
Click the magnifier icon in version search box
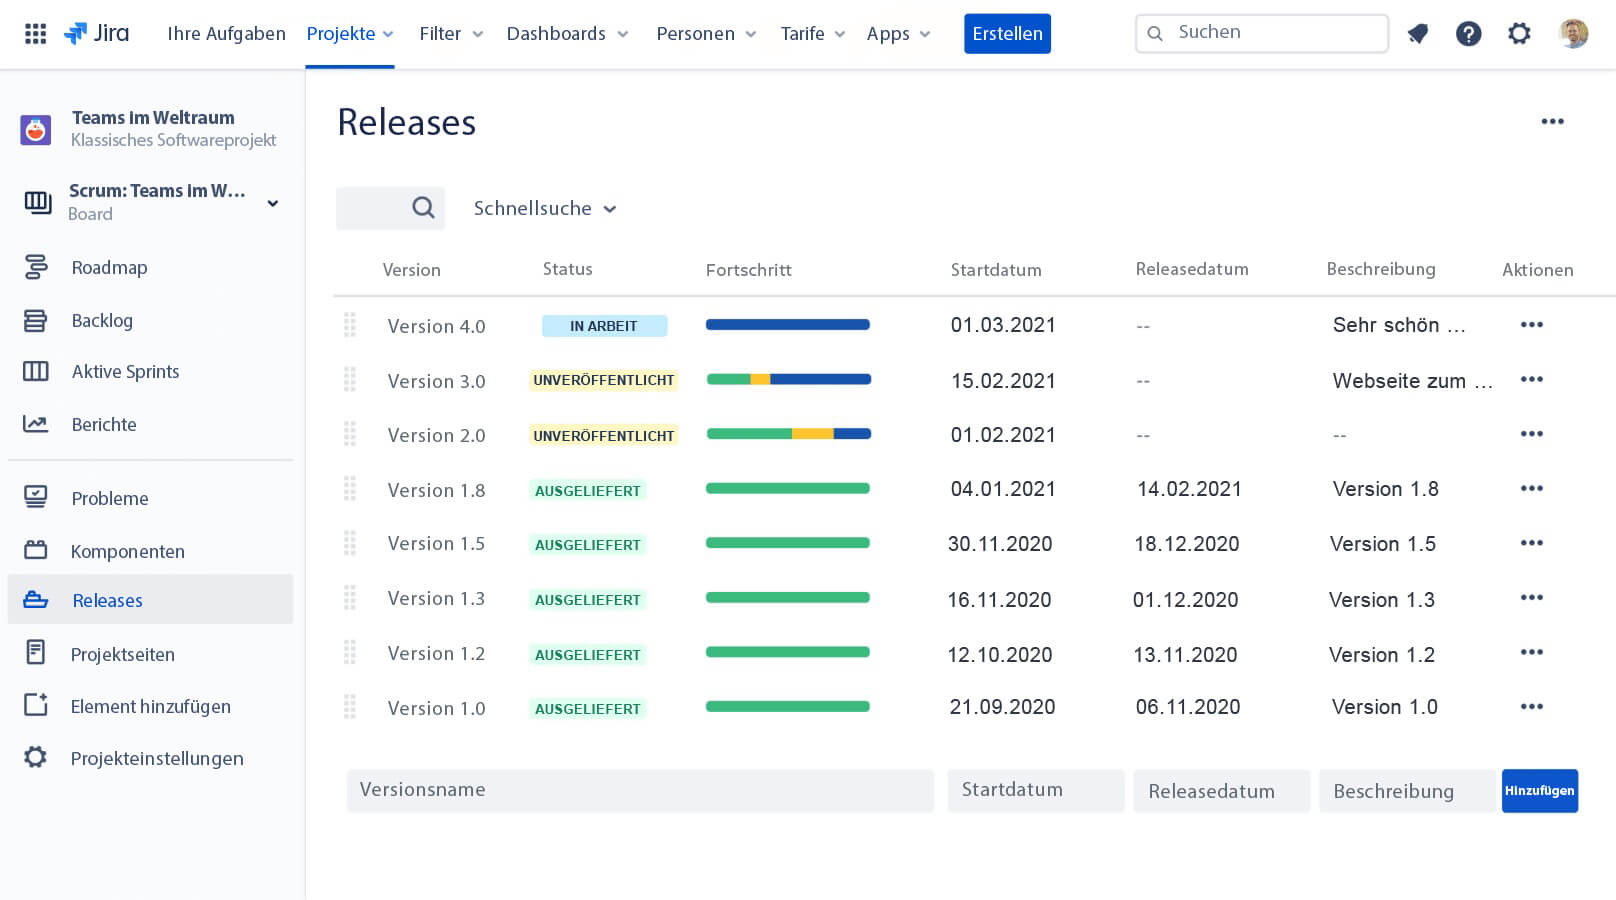(423, 208)
